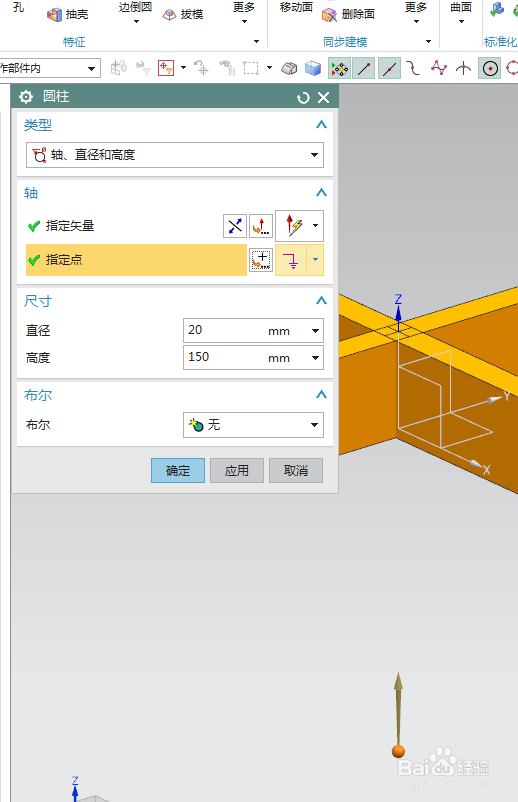Expand the 同步建模 group launcher arrow
This screenshot has width=518, height=802.
point(429,41)
